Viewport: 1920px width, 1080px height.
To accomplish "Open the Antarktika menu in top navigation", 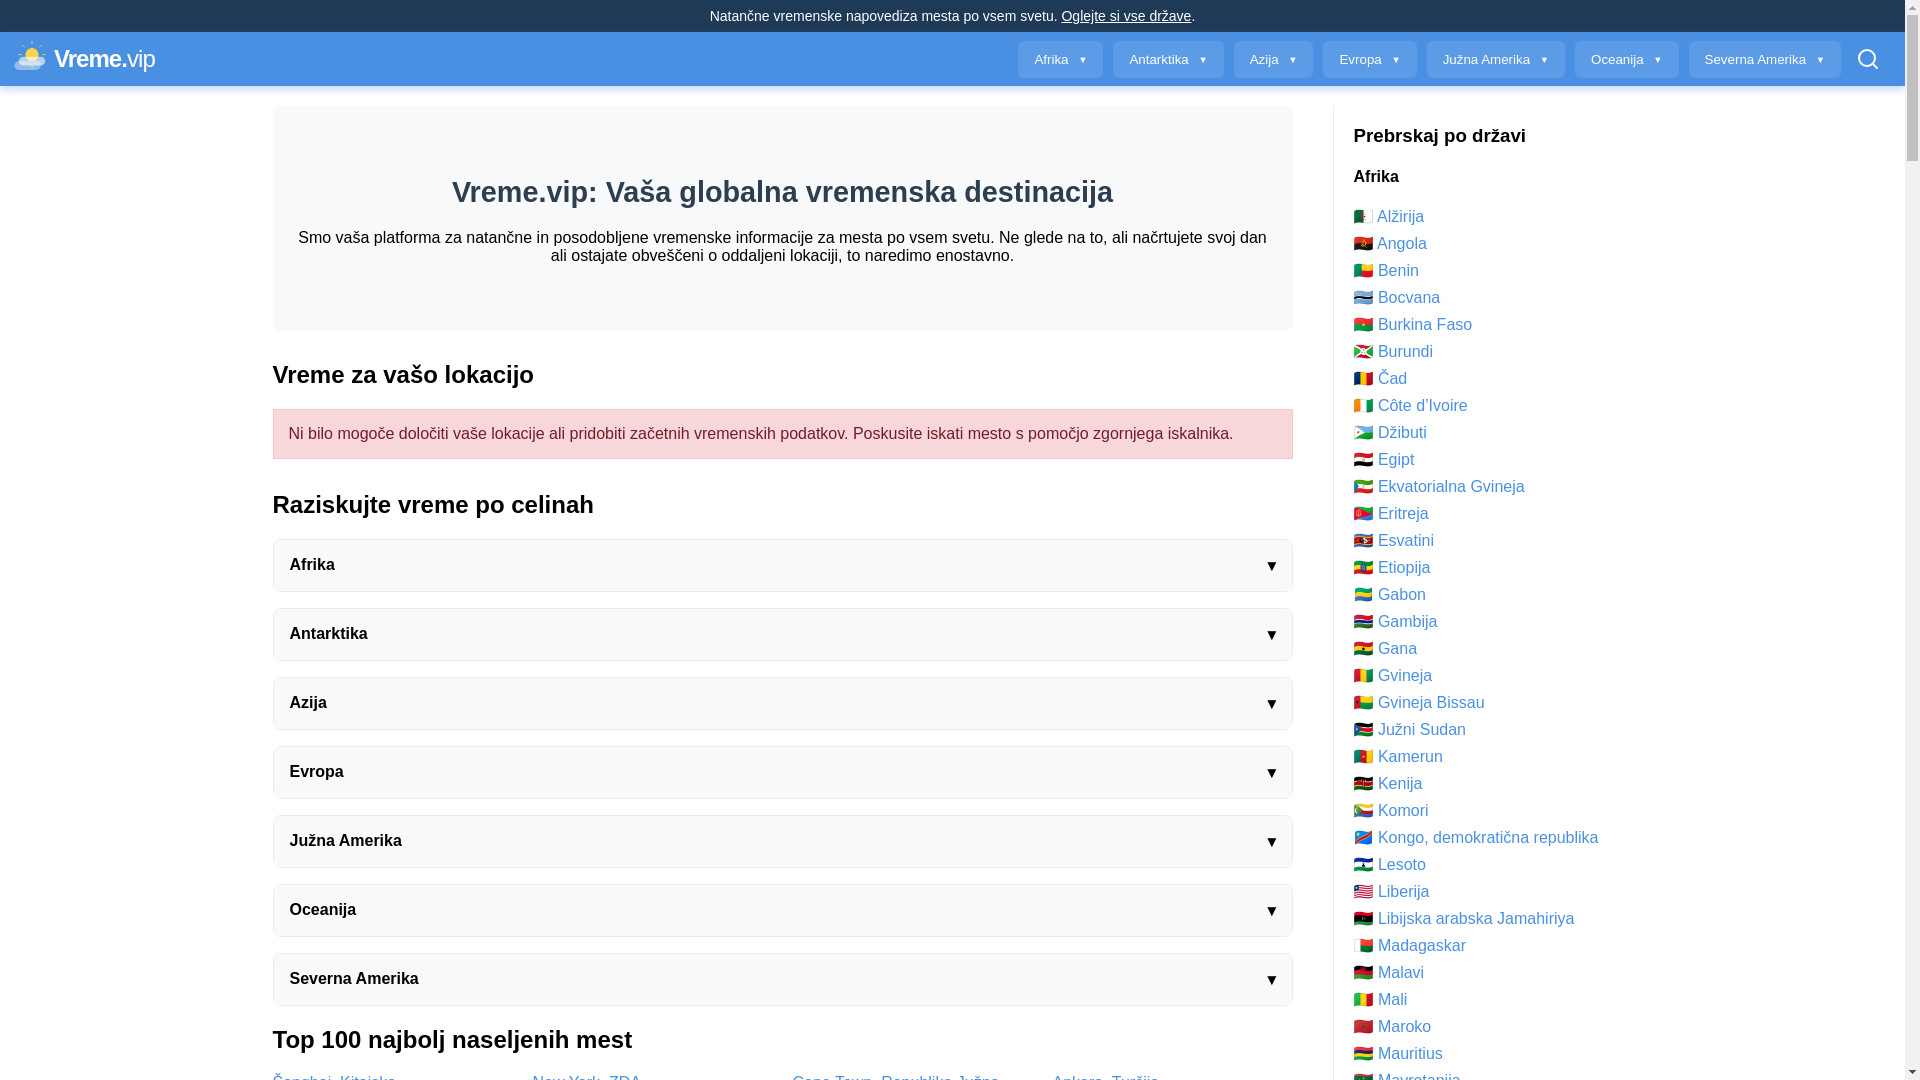I will coord(1168,60).
